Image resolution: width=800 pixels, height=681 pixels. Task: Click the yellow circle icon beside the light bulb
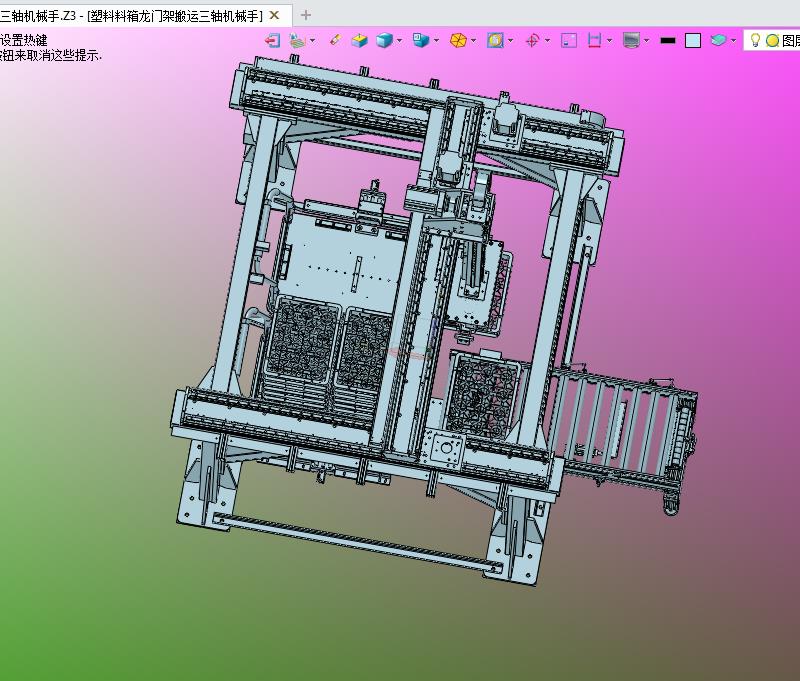click(x=772, y=41)
